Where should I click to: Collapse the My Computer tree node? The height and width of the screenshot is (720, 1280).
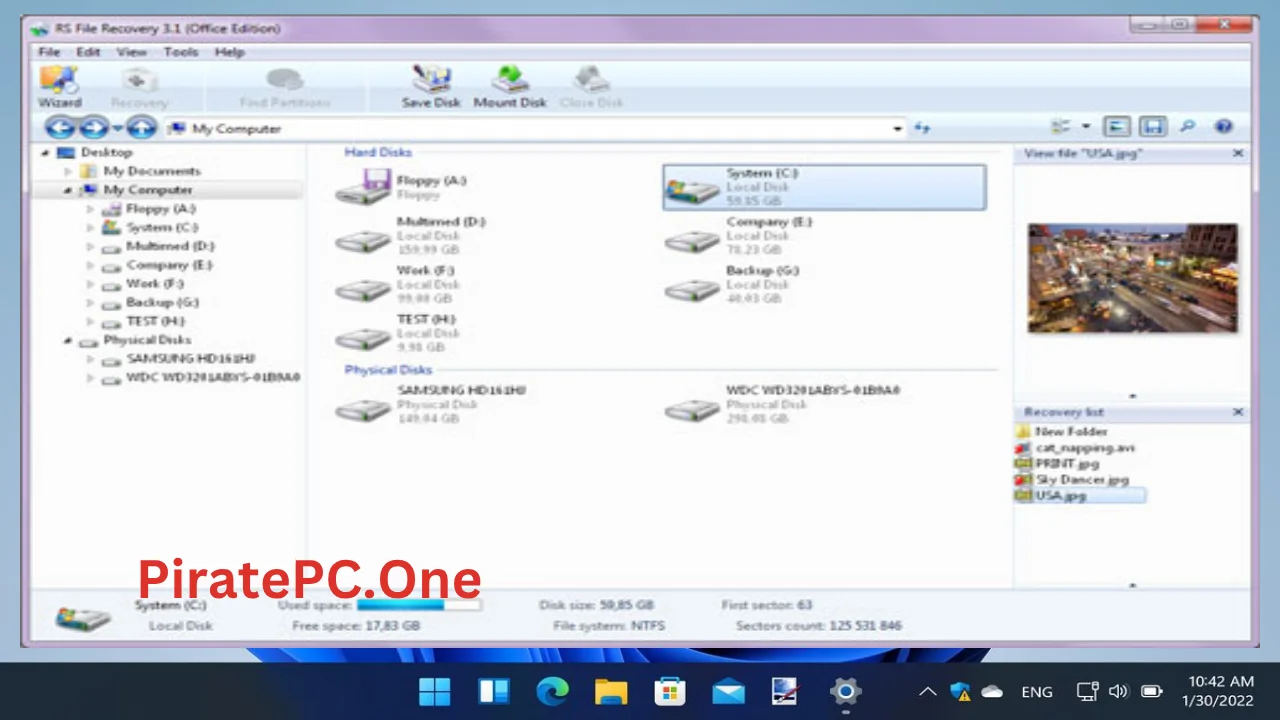68,190
